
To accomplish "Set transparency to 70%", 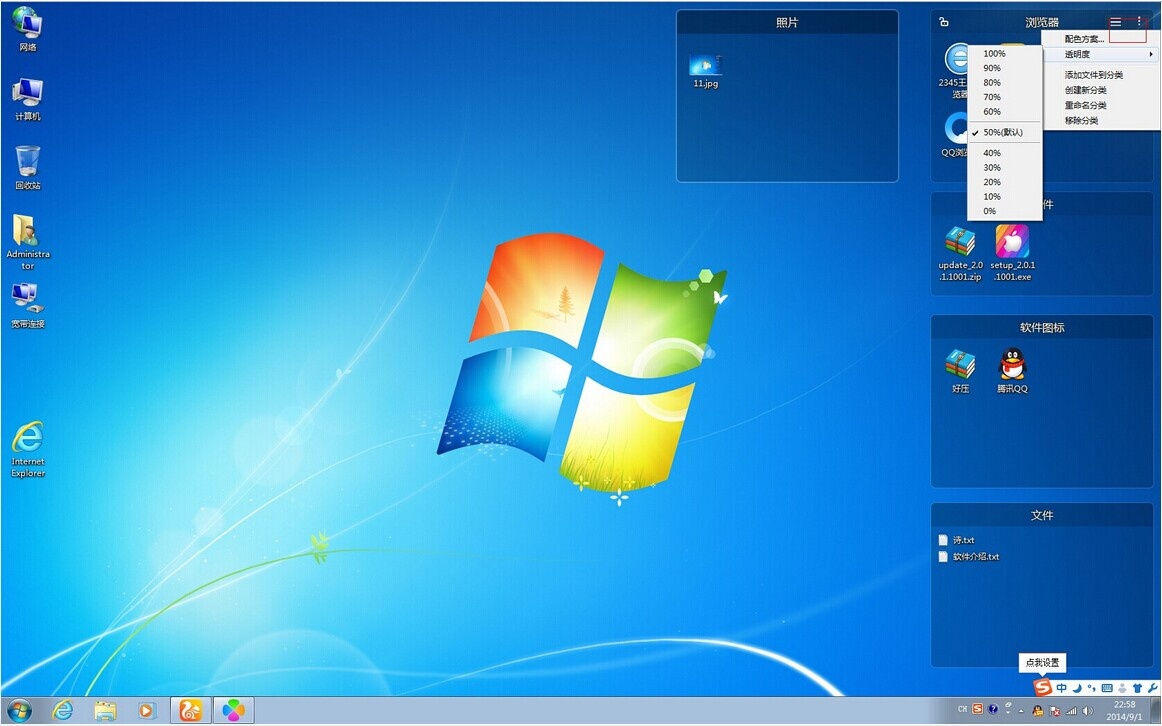I will point(1005,97).
